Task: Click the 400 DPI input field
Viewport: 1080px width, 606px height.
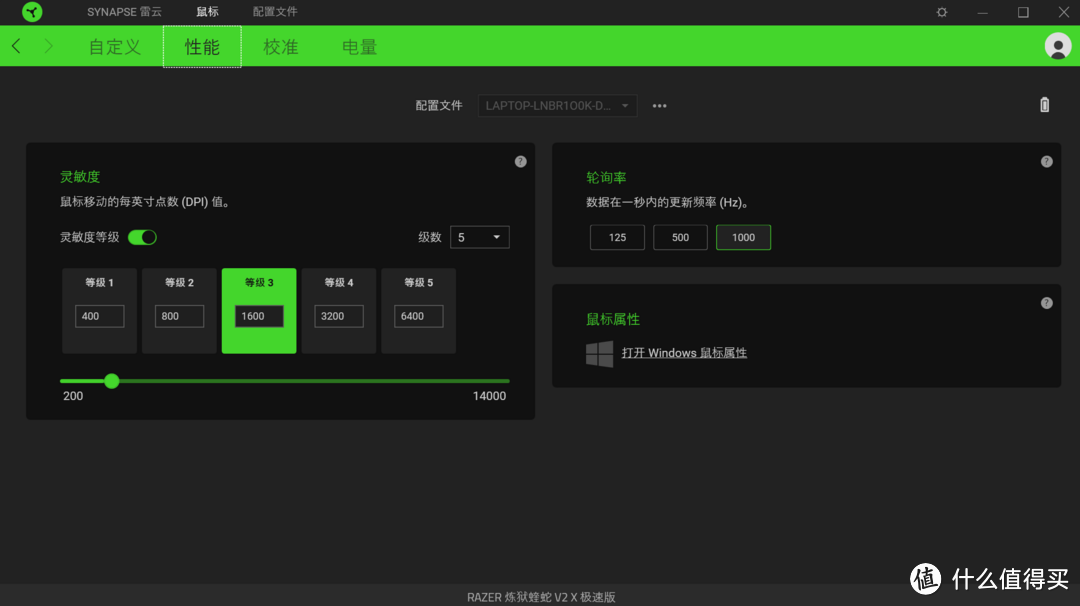Action: (x=99, y=316)
